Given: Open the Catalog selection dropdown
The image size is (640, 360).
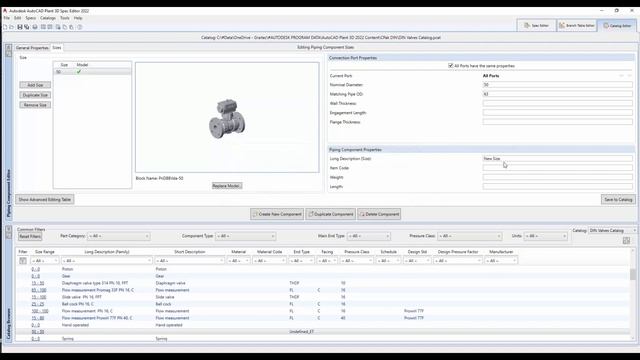Looking at the screenshot, I should point(612,231).
